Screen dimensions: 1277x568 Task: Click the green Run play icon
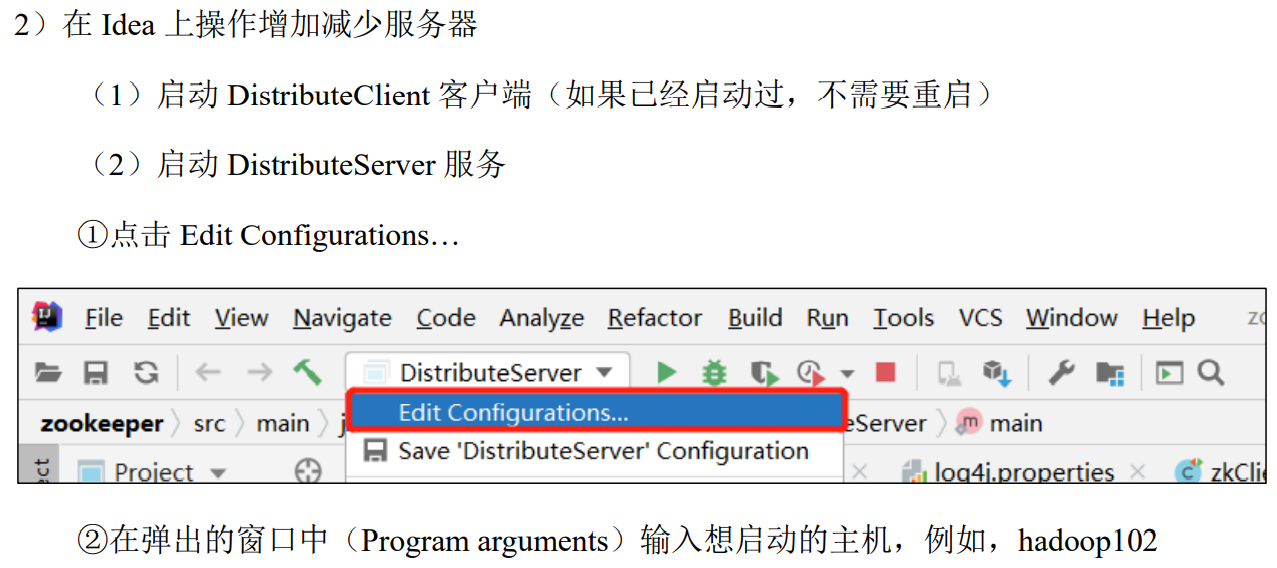[666, 373]
